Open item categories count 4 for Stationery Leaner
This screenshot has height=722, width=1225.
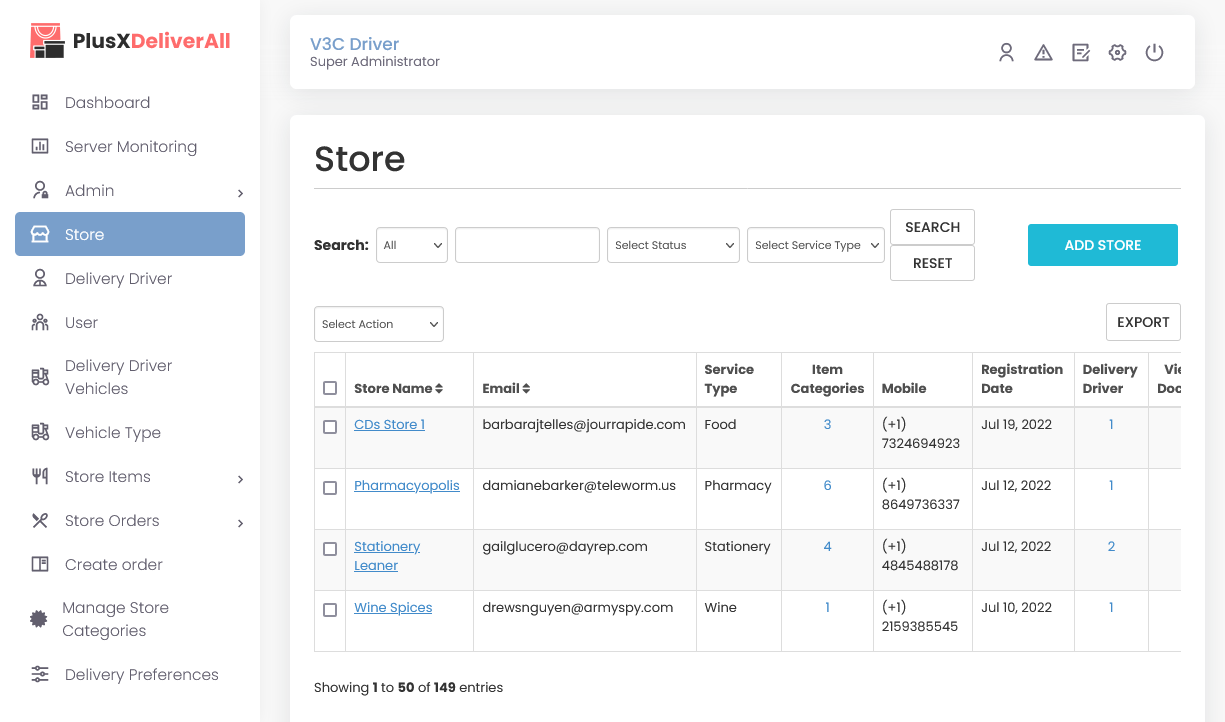click(x=827, y=547)
